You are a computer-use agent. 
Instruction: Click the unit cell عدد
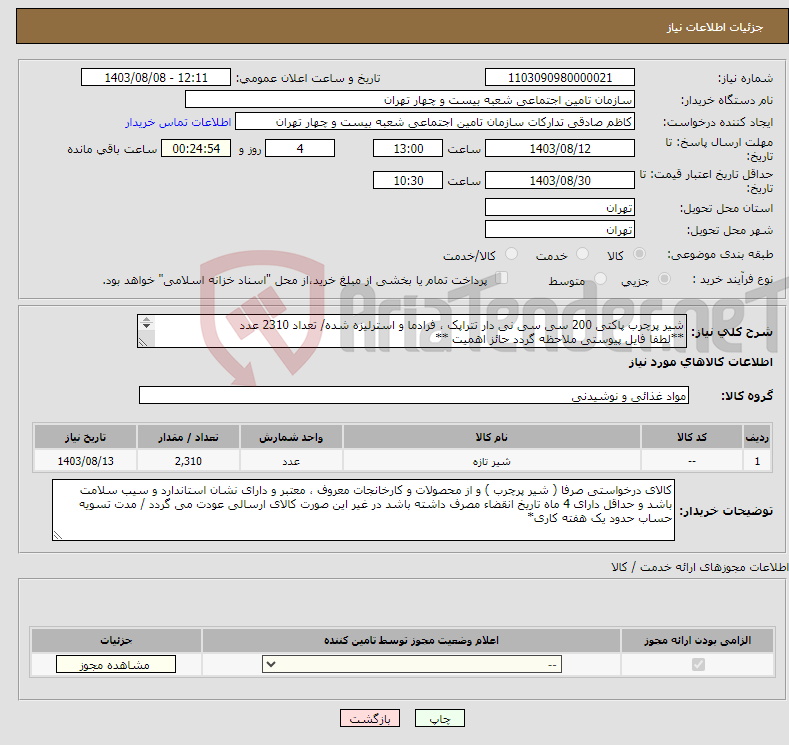[291, 461]
